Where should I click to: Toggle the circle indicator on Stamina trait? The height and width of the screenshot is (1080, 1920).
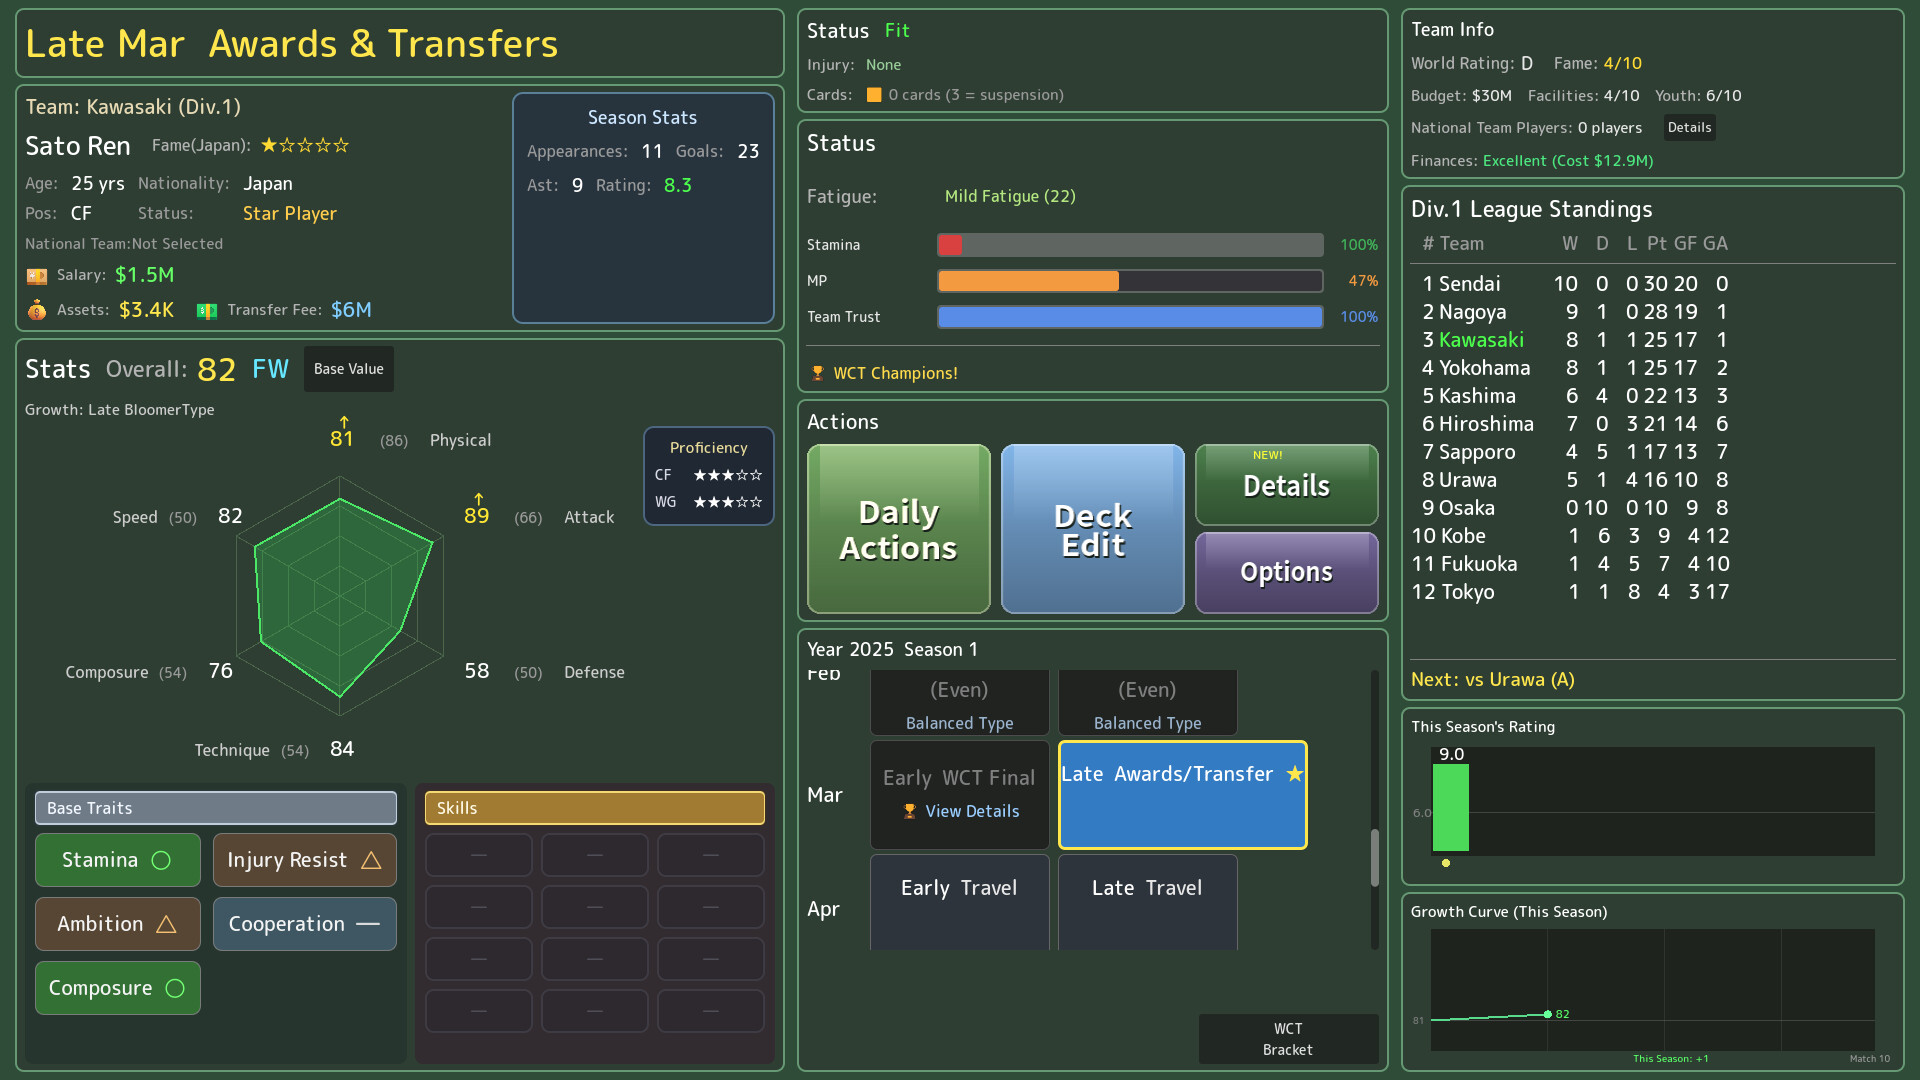pos(163,860)
